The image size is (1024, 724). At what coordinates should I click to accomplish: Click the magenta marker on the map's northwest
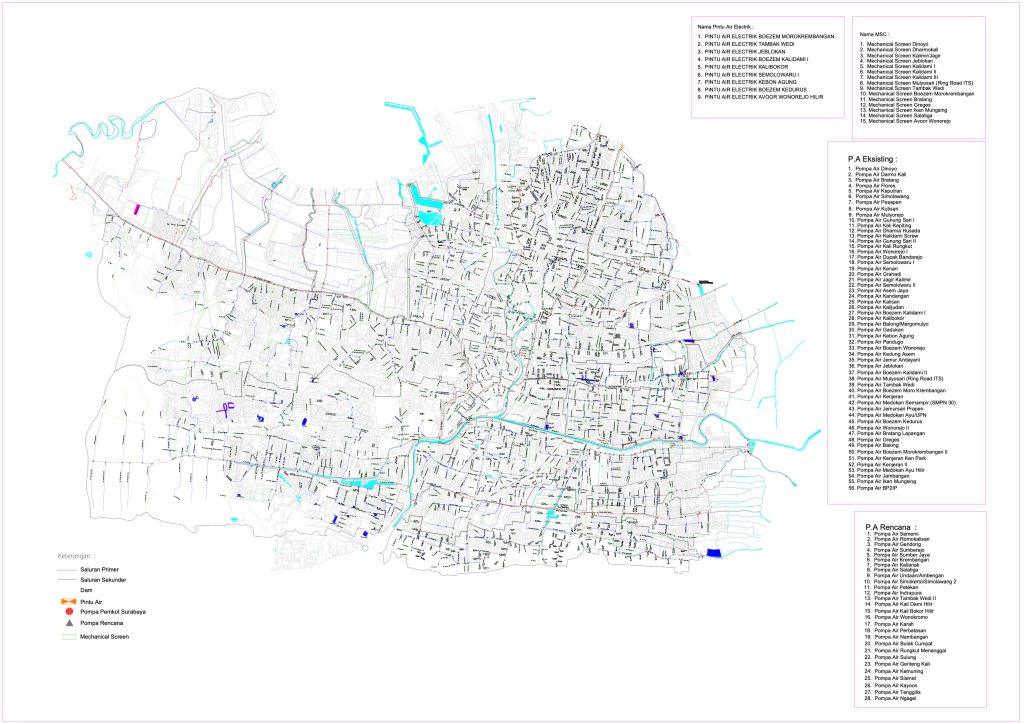click(x=138, y=209)
